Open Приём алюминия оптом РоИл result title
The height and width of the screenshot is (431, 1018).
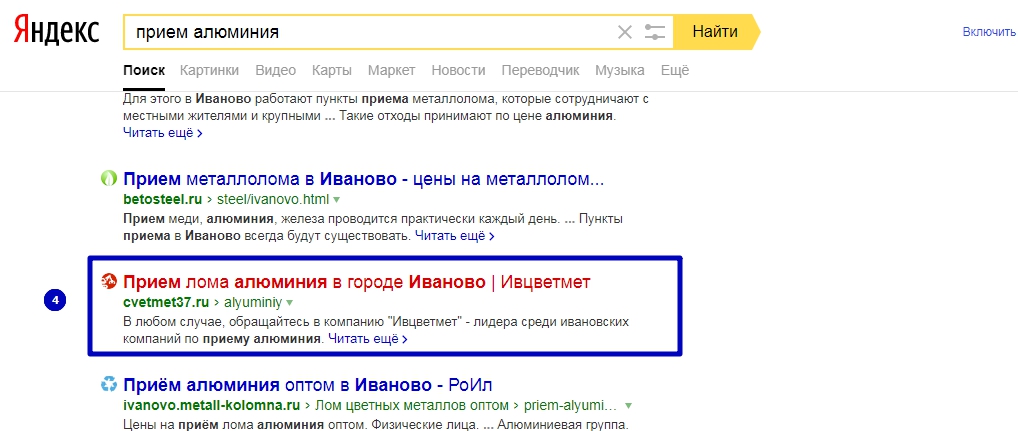307,385
